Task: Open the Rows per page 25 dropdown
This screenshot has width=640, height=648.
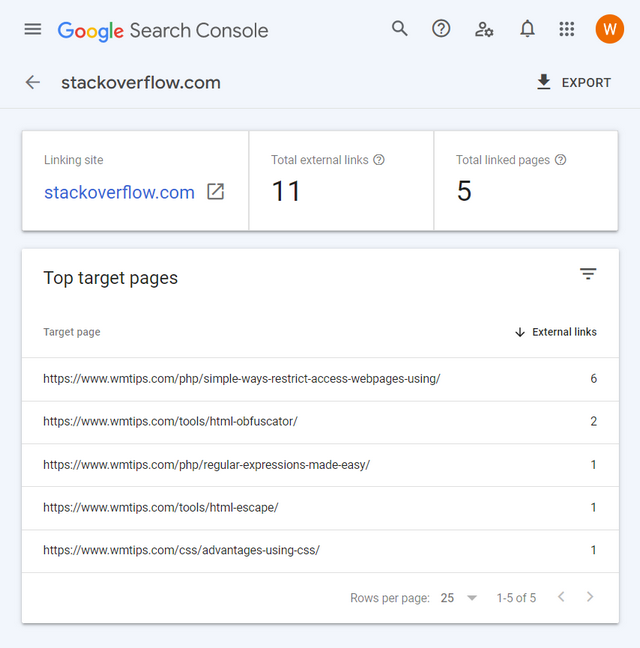Action: [459, 598]
